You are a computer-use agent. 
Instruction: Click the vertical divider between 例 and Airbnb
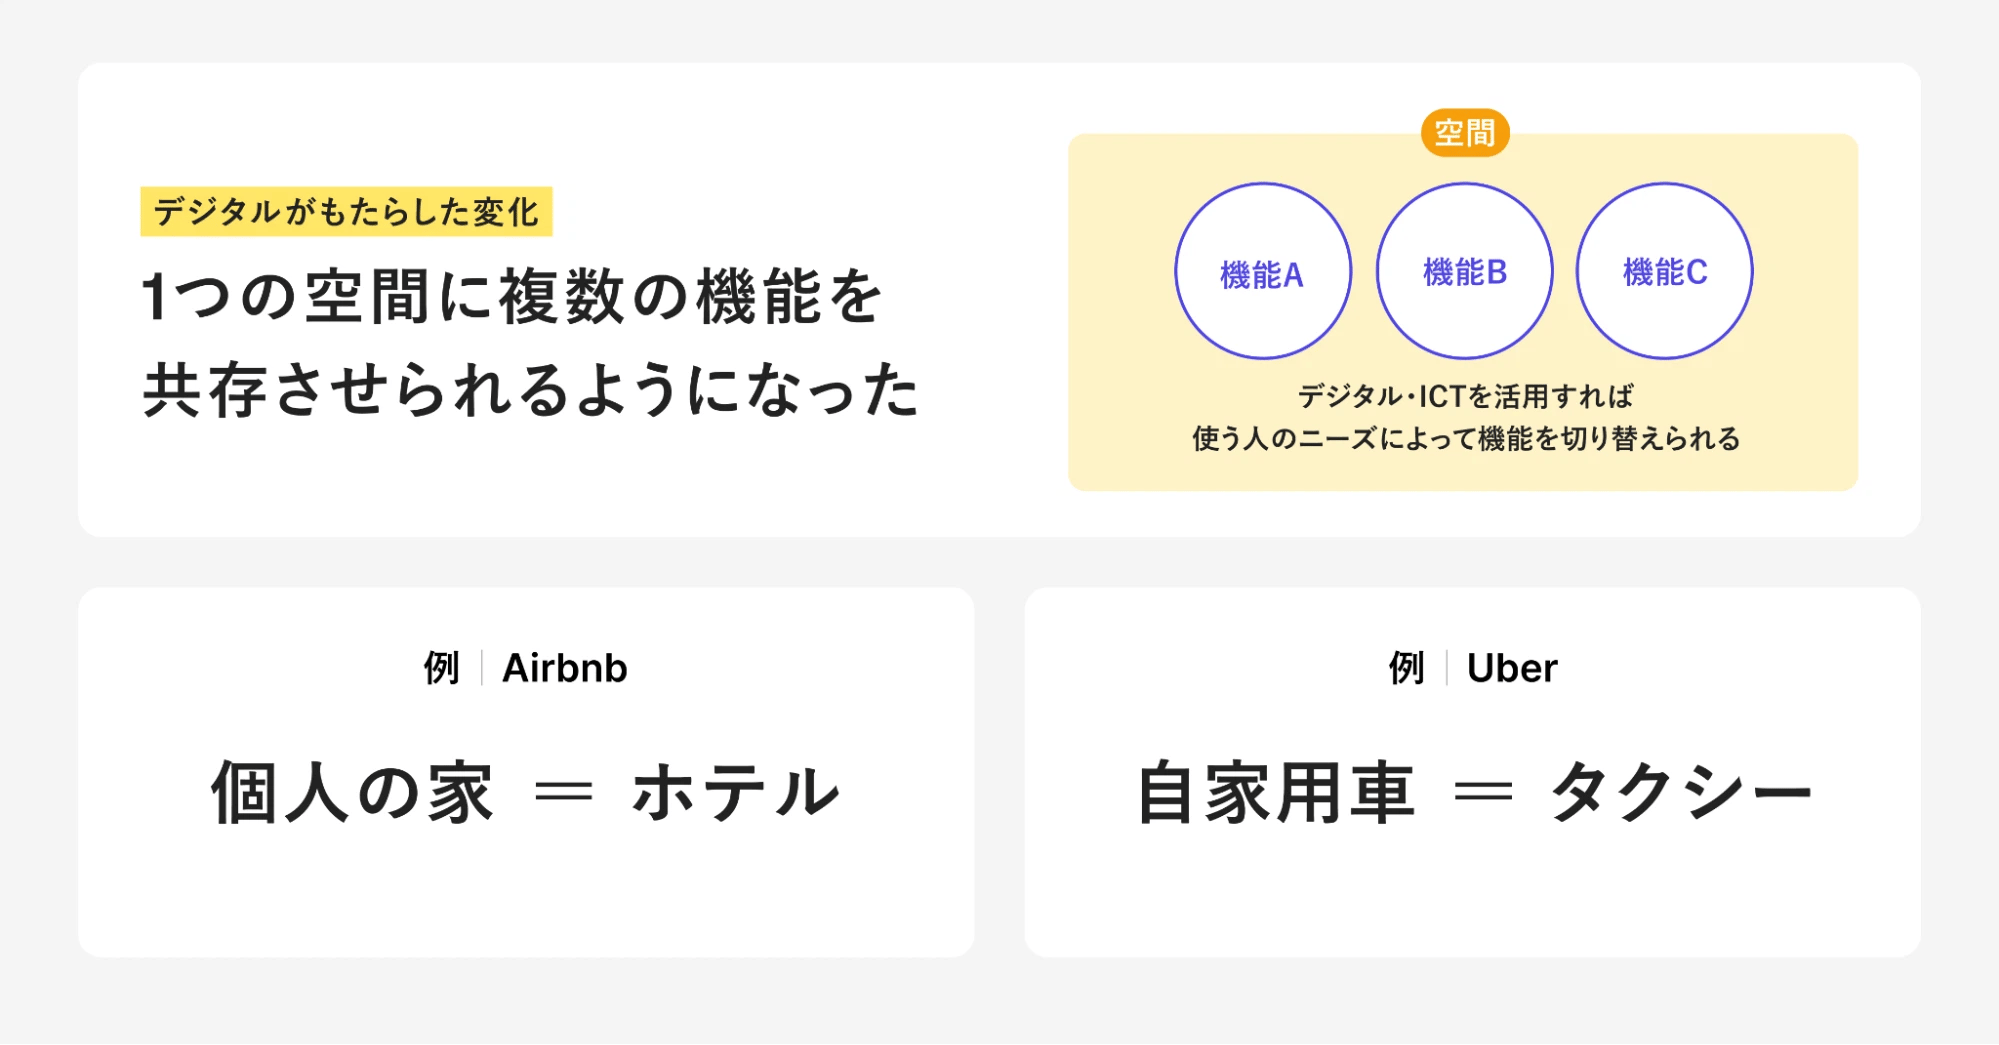click(x=482, y=668)
